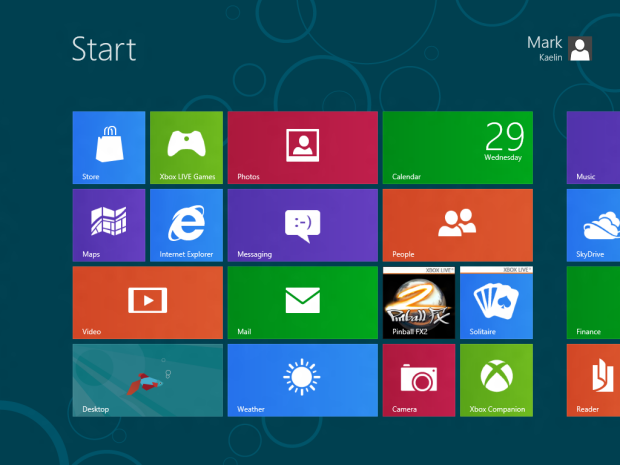Viewport: 620px width, 465px height.
Task: Open the SkyDrive tile
Action: [x=593, y=225]
